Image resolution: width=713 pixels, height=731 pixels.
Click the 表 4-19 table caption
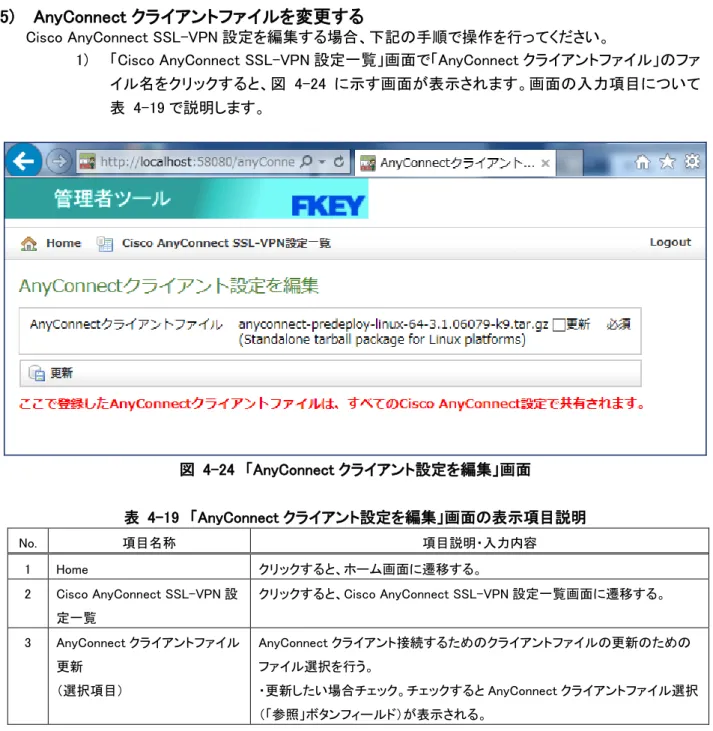point(355,517)
